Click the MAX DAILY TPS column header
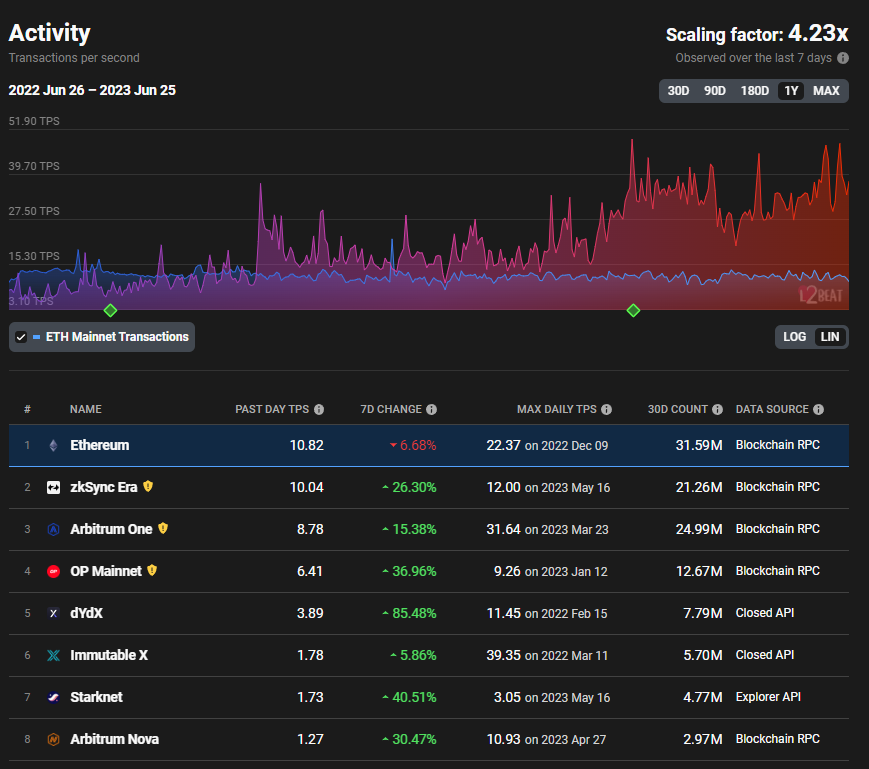The image size is (869, 769). coord(556,409)
